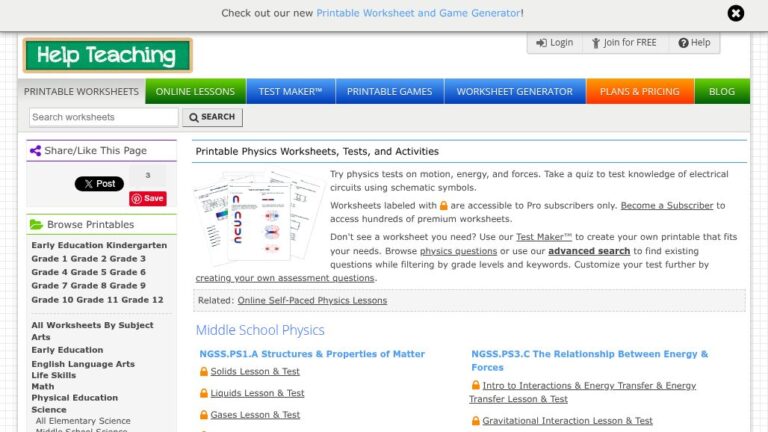Screen dimensions: 768x432
Task: Click Join for FREE
Action: 624,43
